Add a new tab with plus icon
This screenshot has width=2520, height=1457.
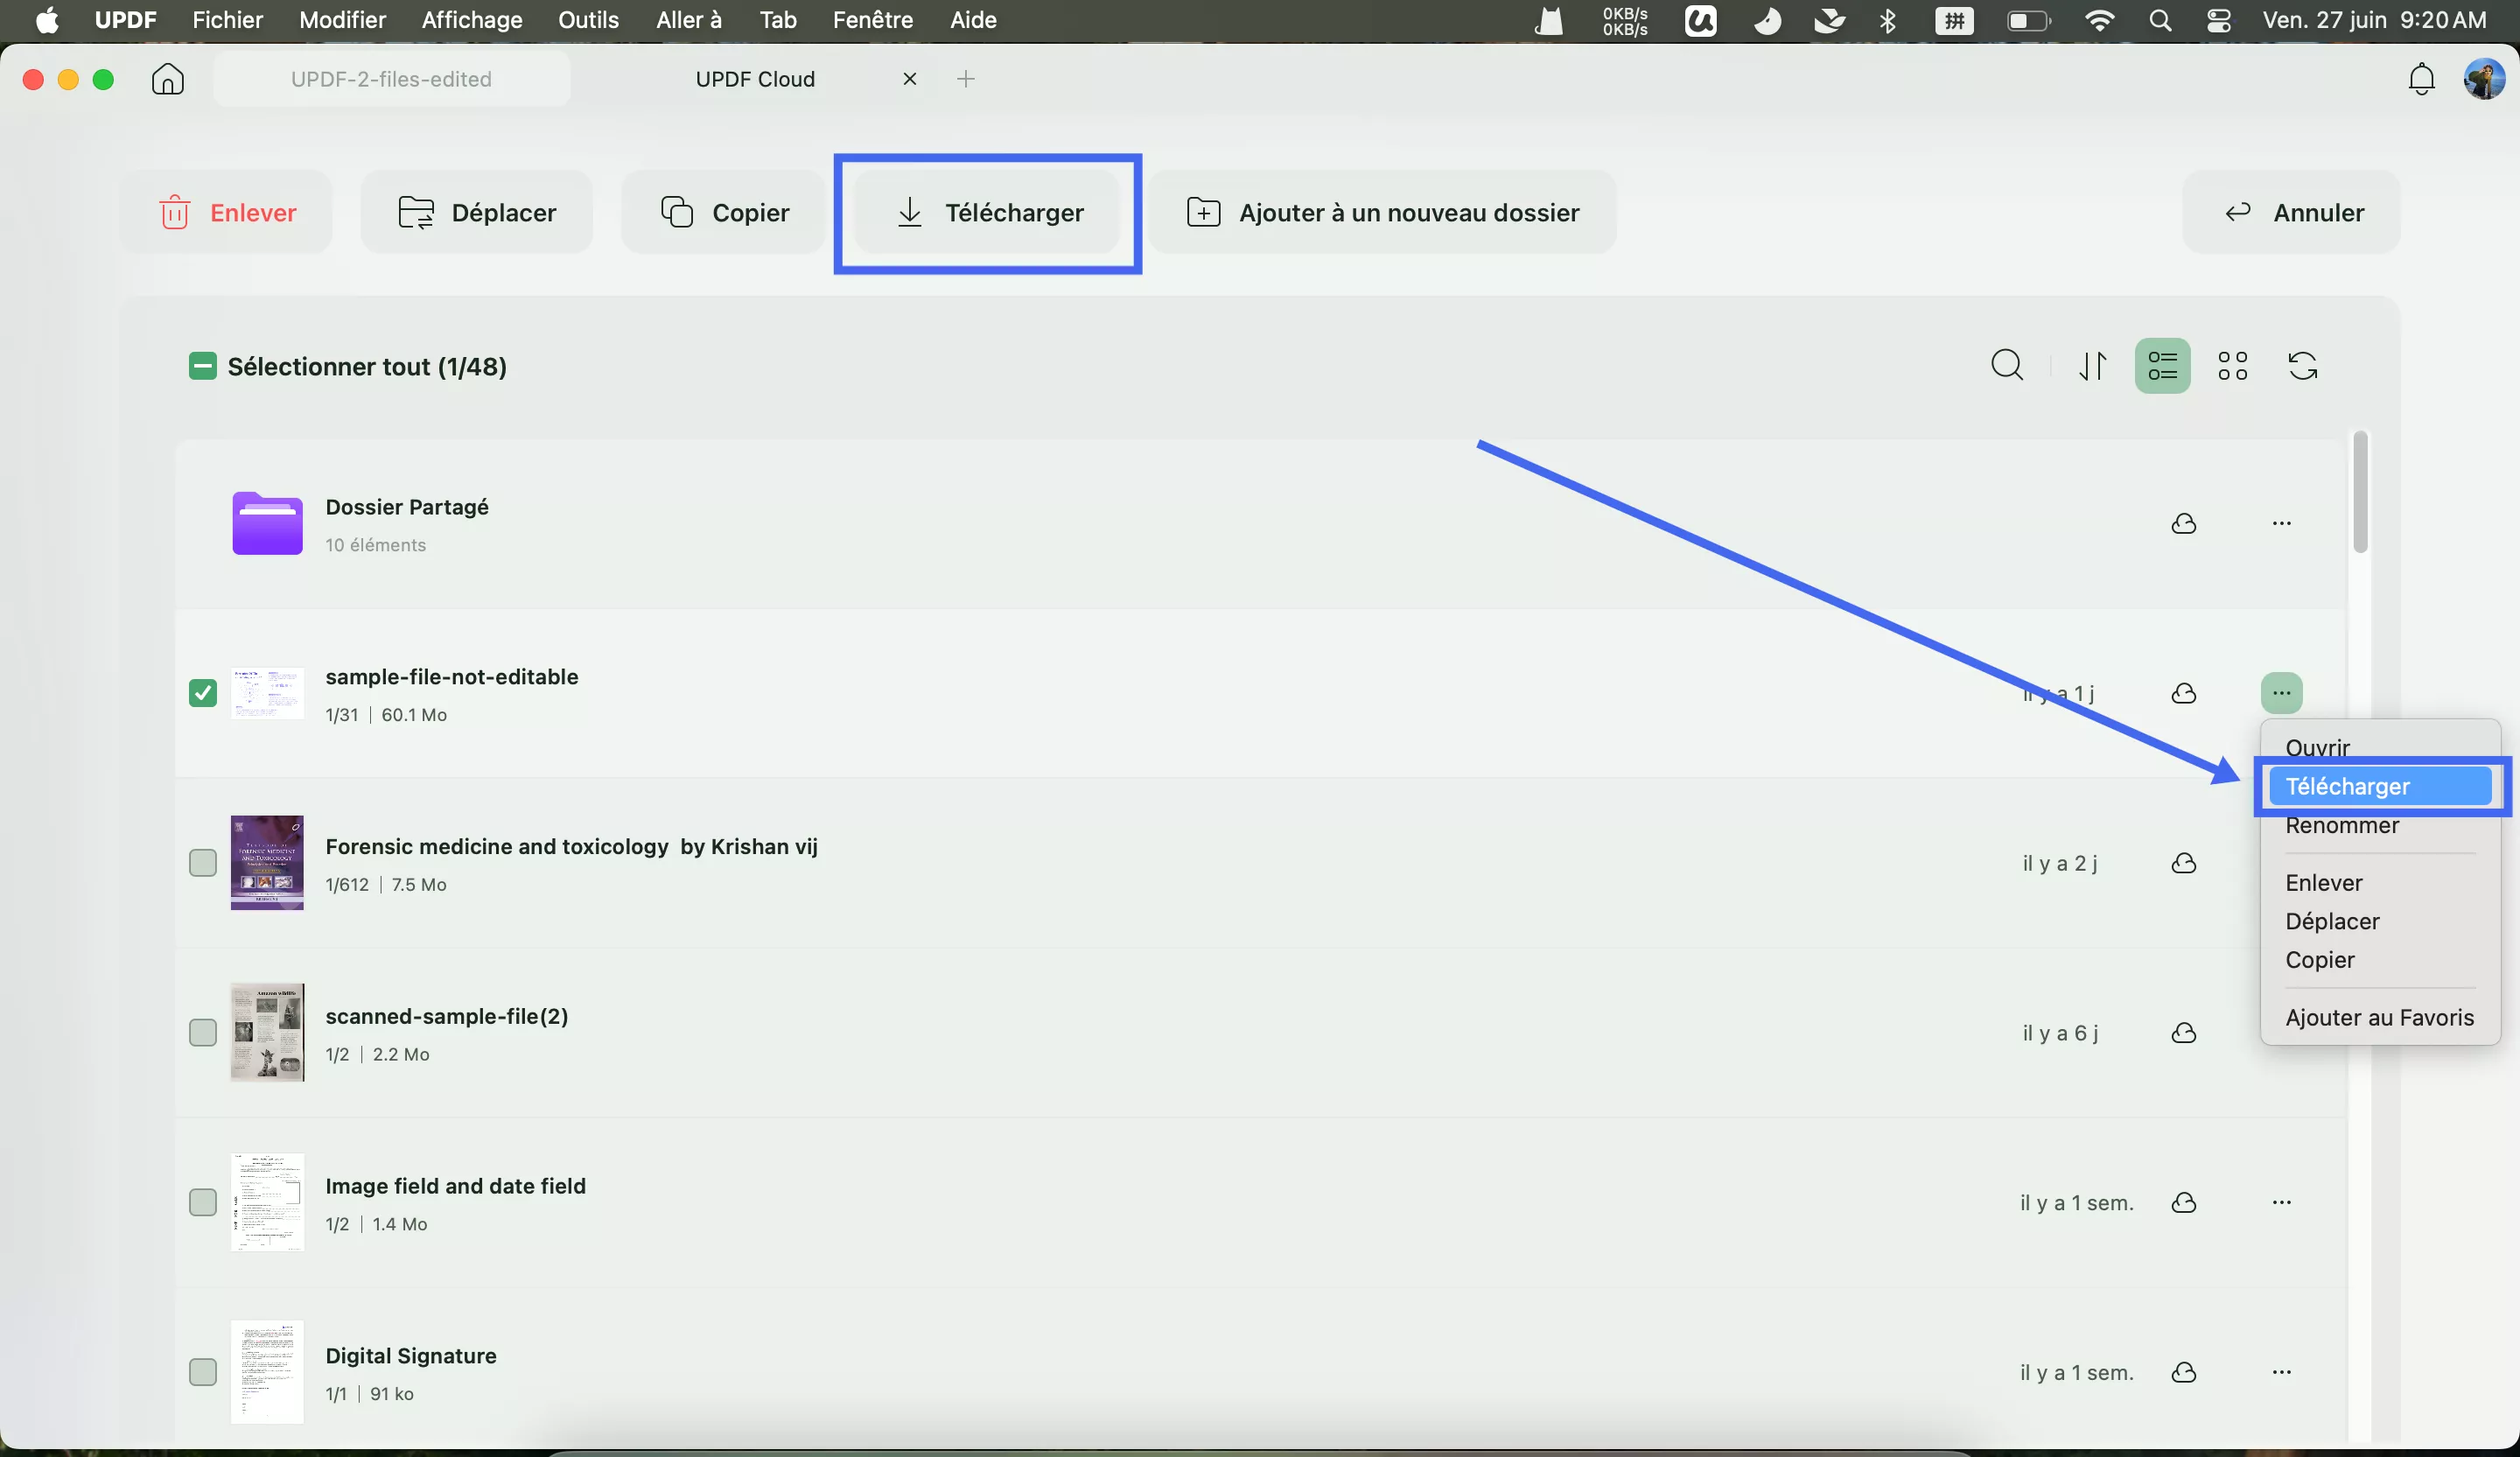coord(965,79)
